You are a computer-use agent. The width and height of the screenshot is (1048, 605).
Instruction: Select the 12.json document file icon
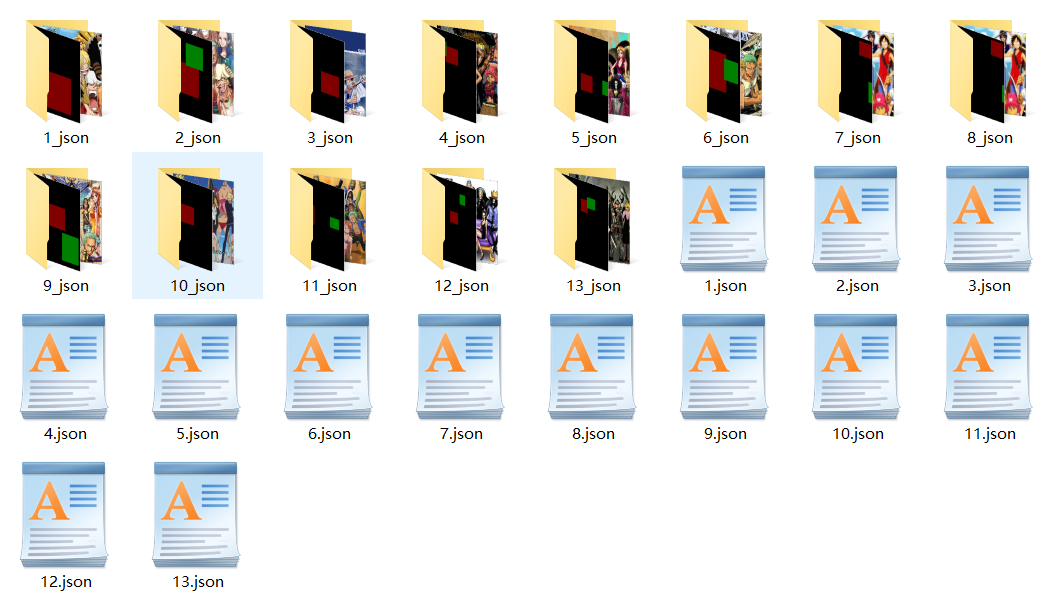(64, 515)
